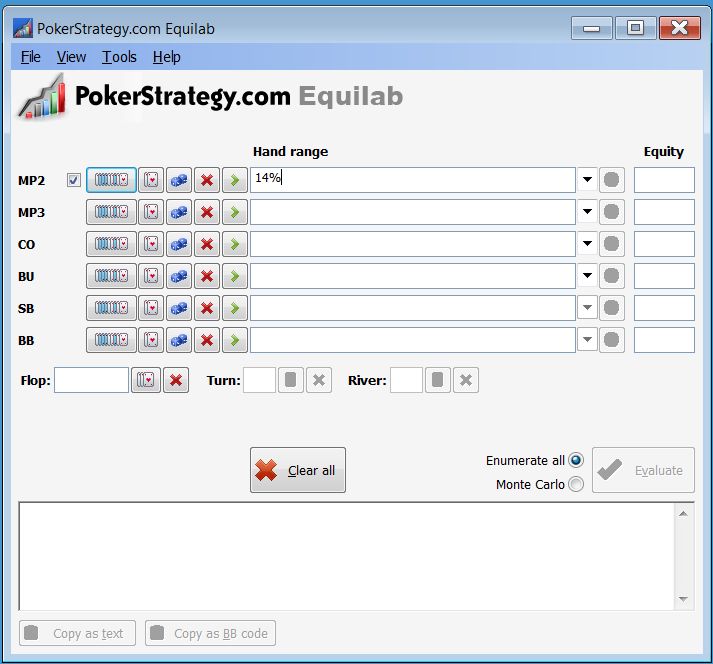Uncheck the MP2 player checkbox
Viewport: 713px width, 664px height.
pos(73,180)
